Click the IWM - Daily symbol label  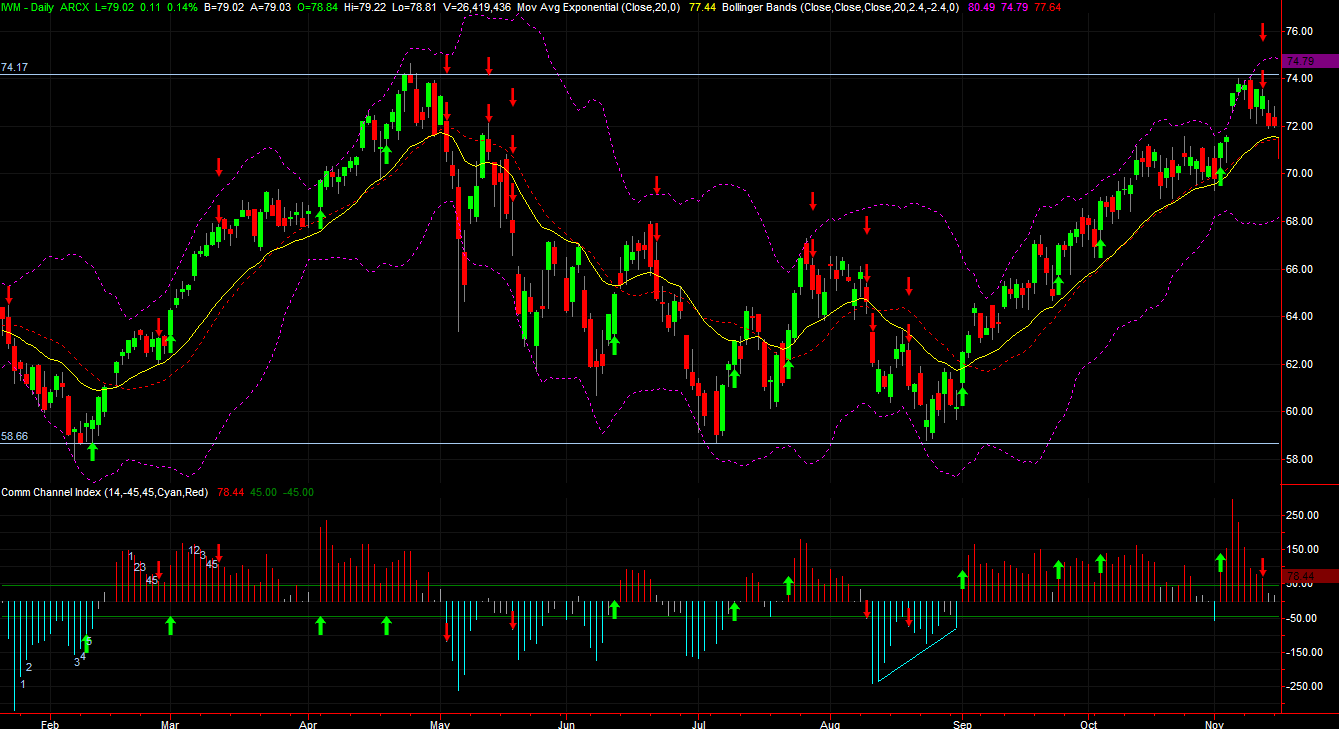[30, 7]
